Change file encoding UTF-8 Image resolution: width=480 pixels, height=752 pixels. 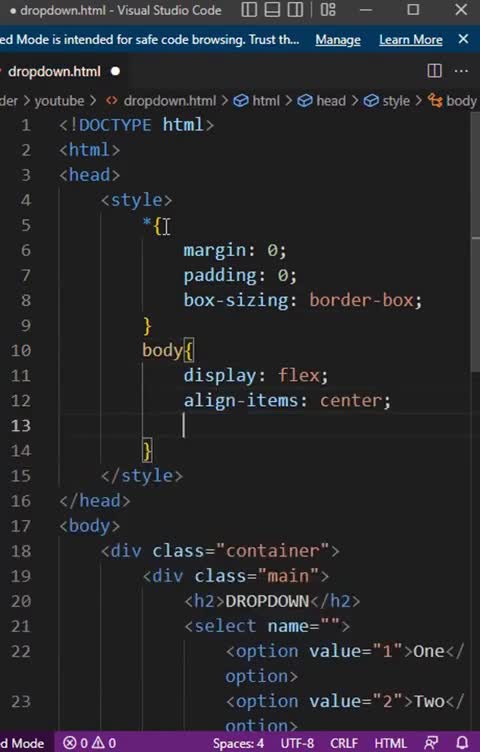pyautogui.click(x=297, y=743)
